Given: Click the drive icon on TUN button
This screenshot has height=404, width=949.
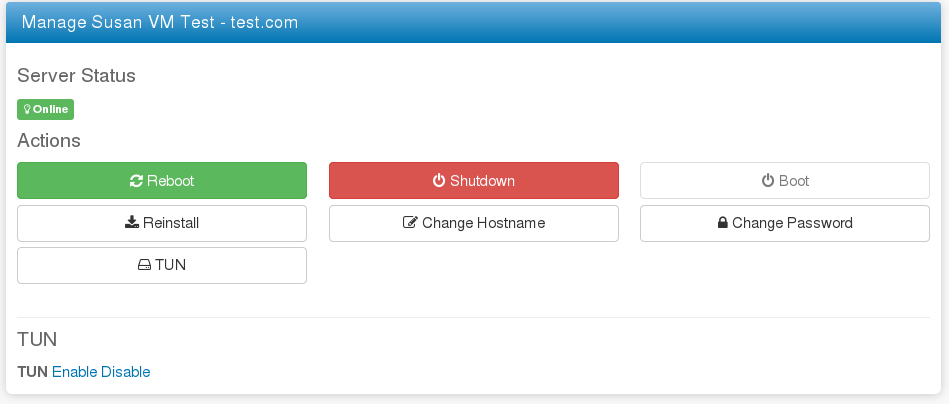Looking at the screenshot, I should (x=144, y=265).
